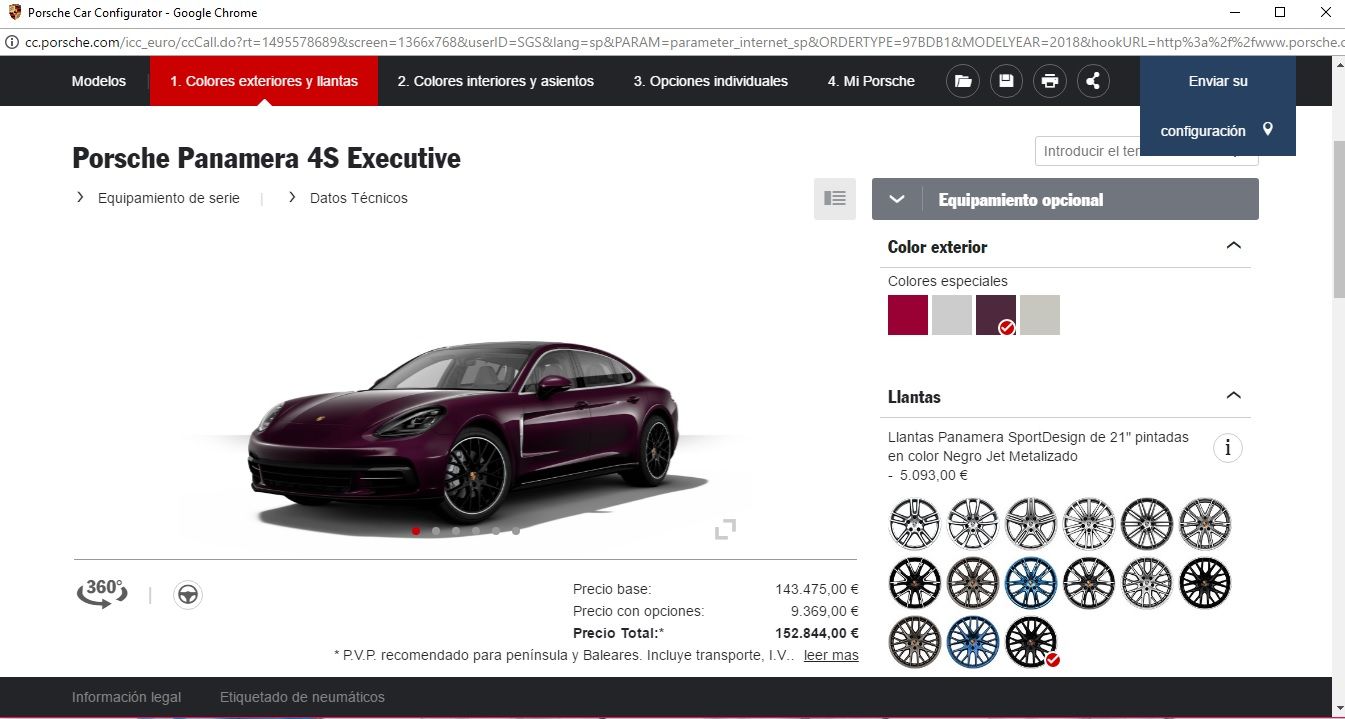Open Etiquetado de neumáticos link

pos(302,697)
